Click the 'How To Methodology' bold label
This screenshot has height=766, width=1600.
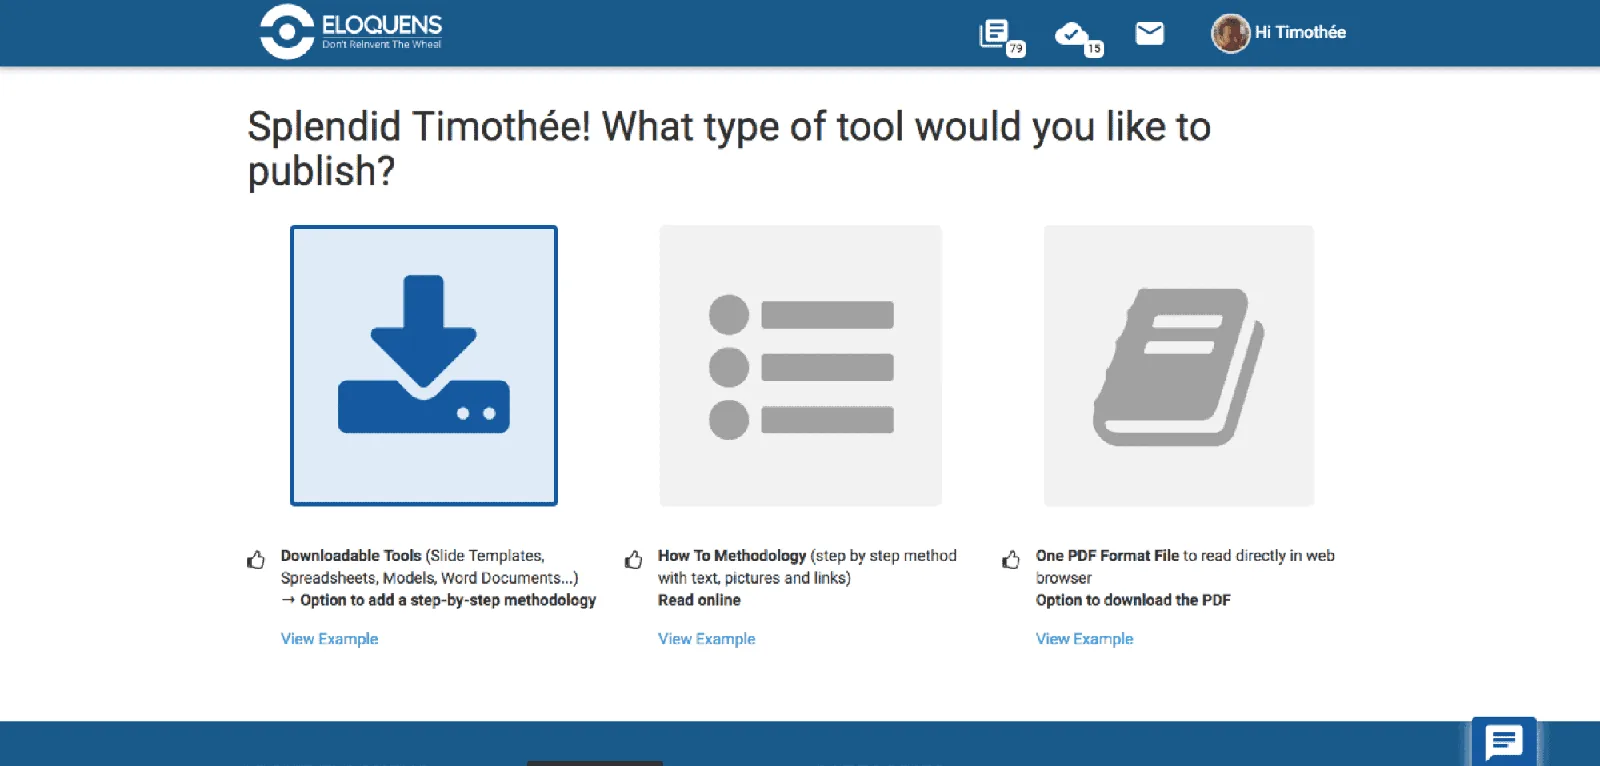(x=732, y=556)
